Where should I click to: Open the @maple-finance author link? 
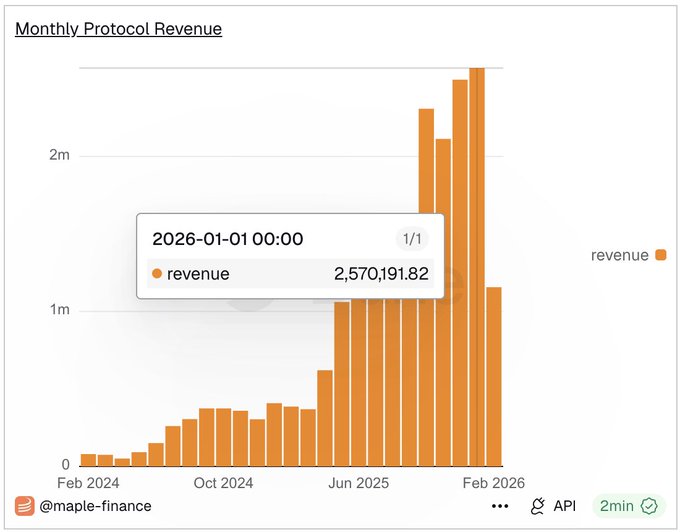tap(95, 506)
